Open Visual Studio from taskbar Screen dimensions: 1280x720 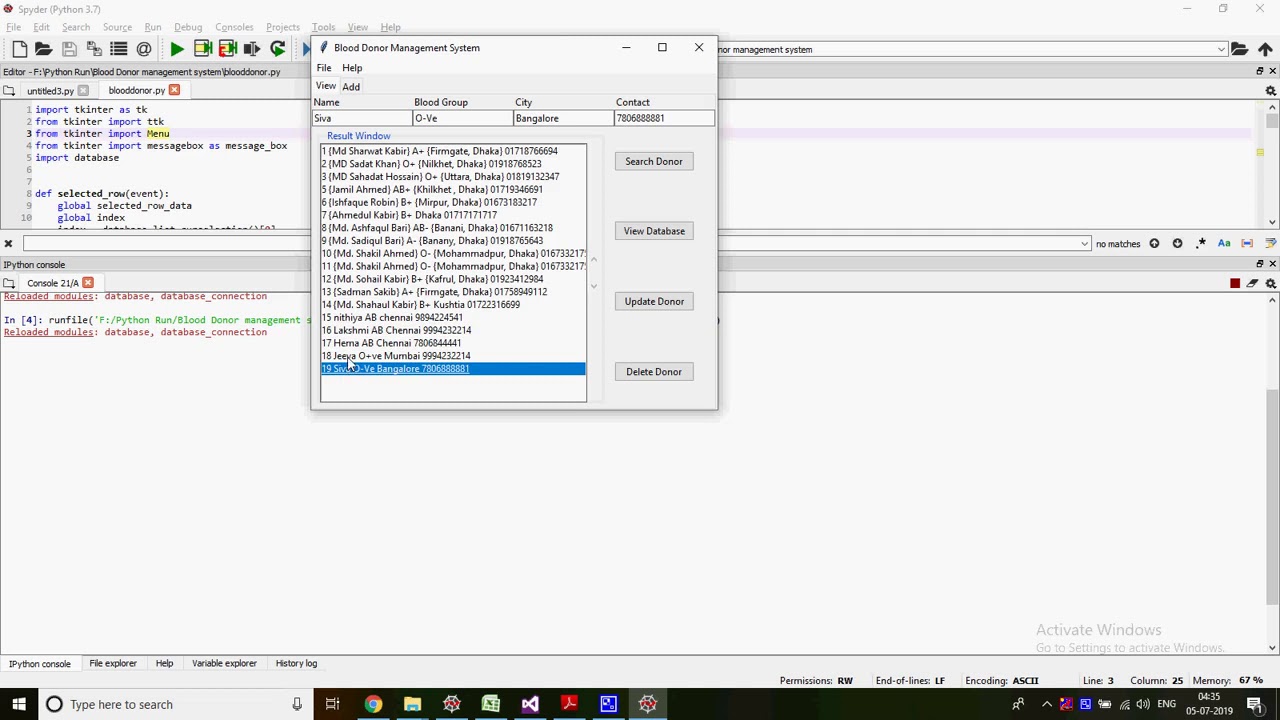(x=530, y=704)
